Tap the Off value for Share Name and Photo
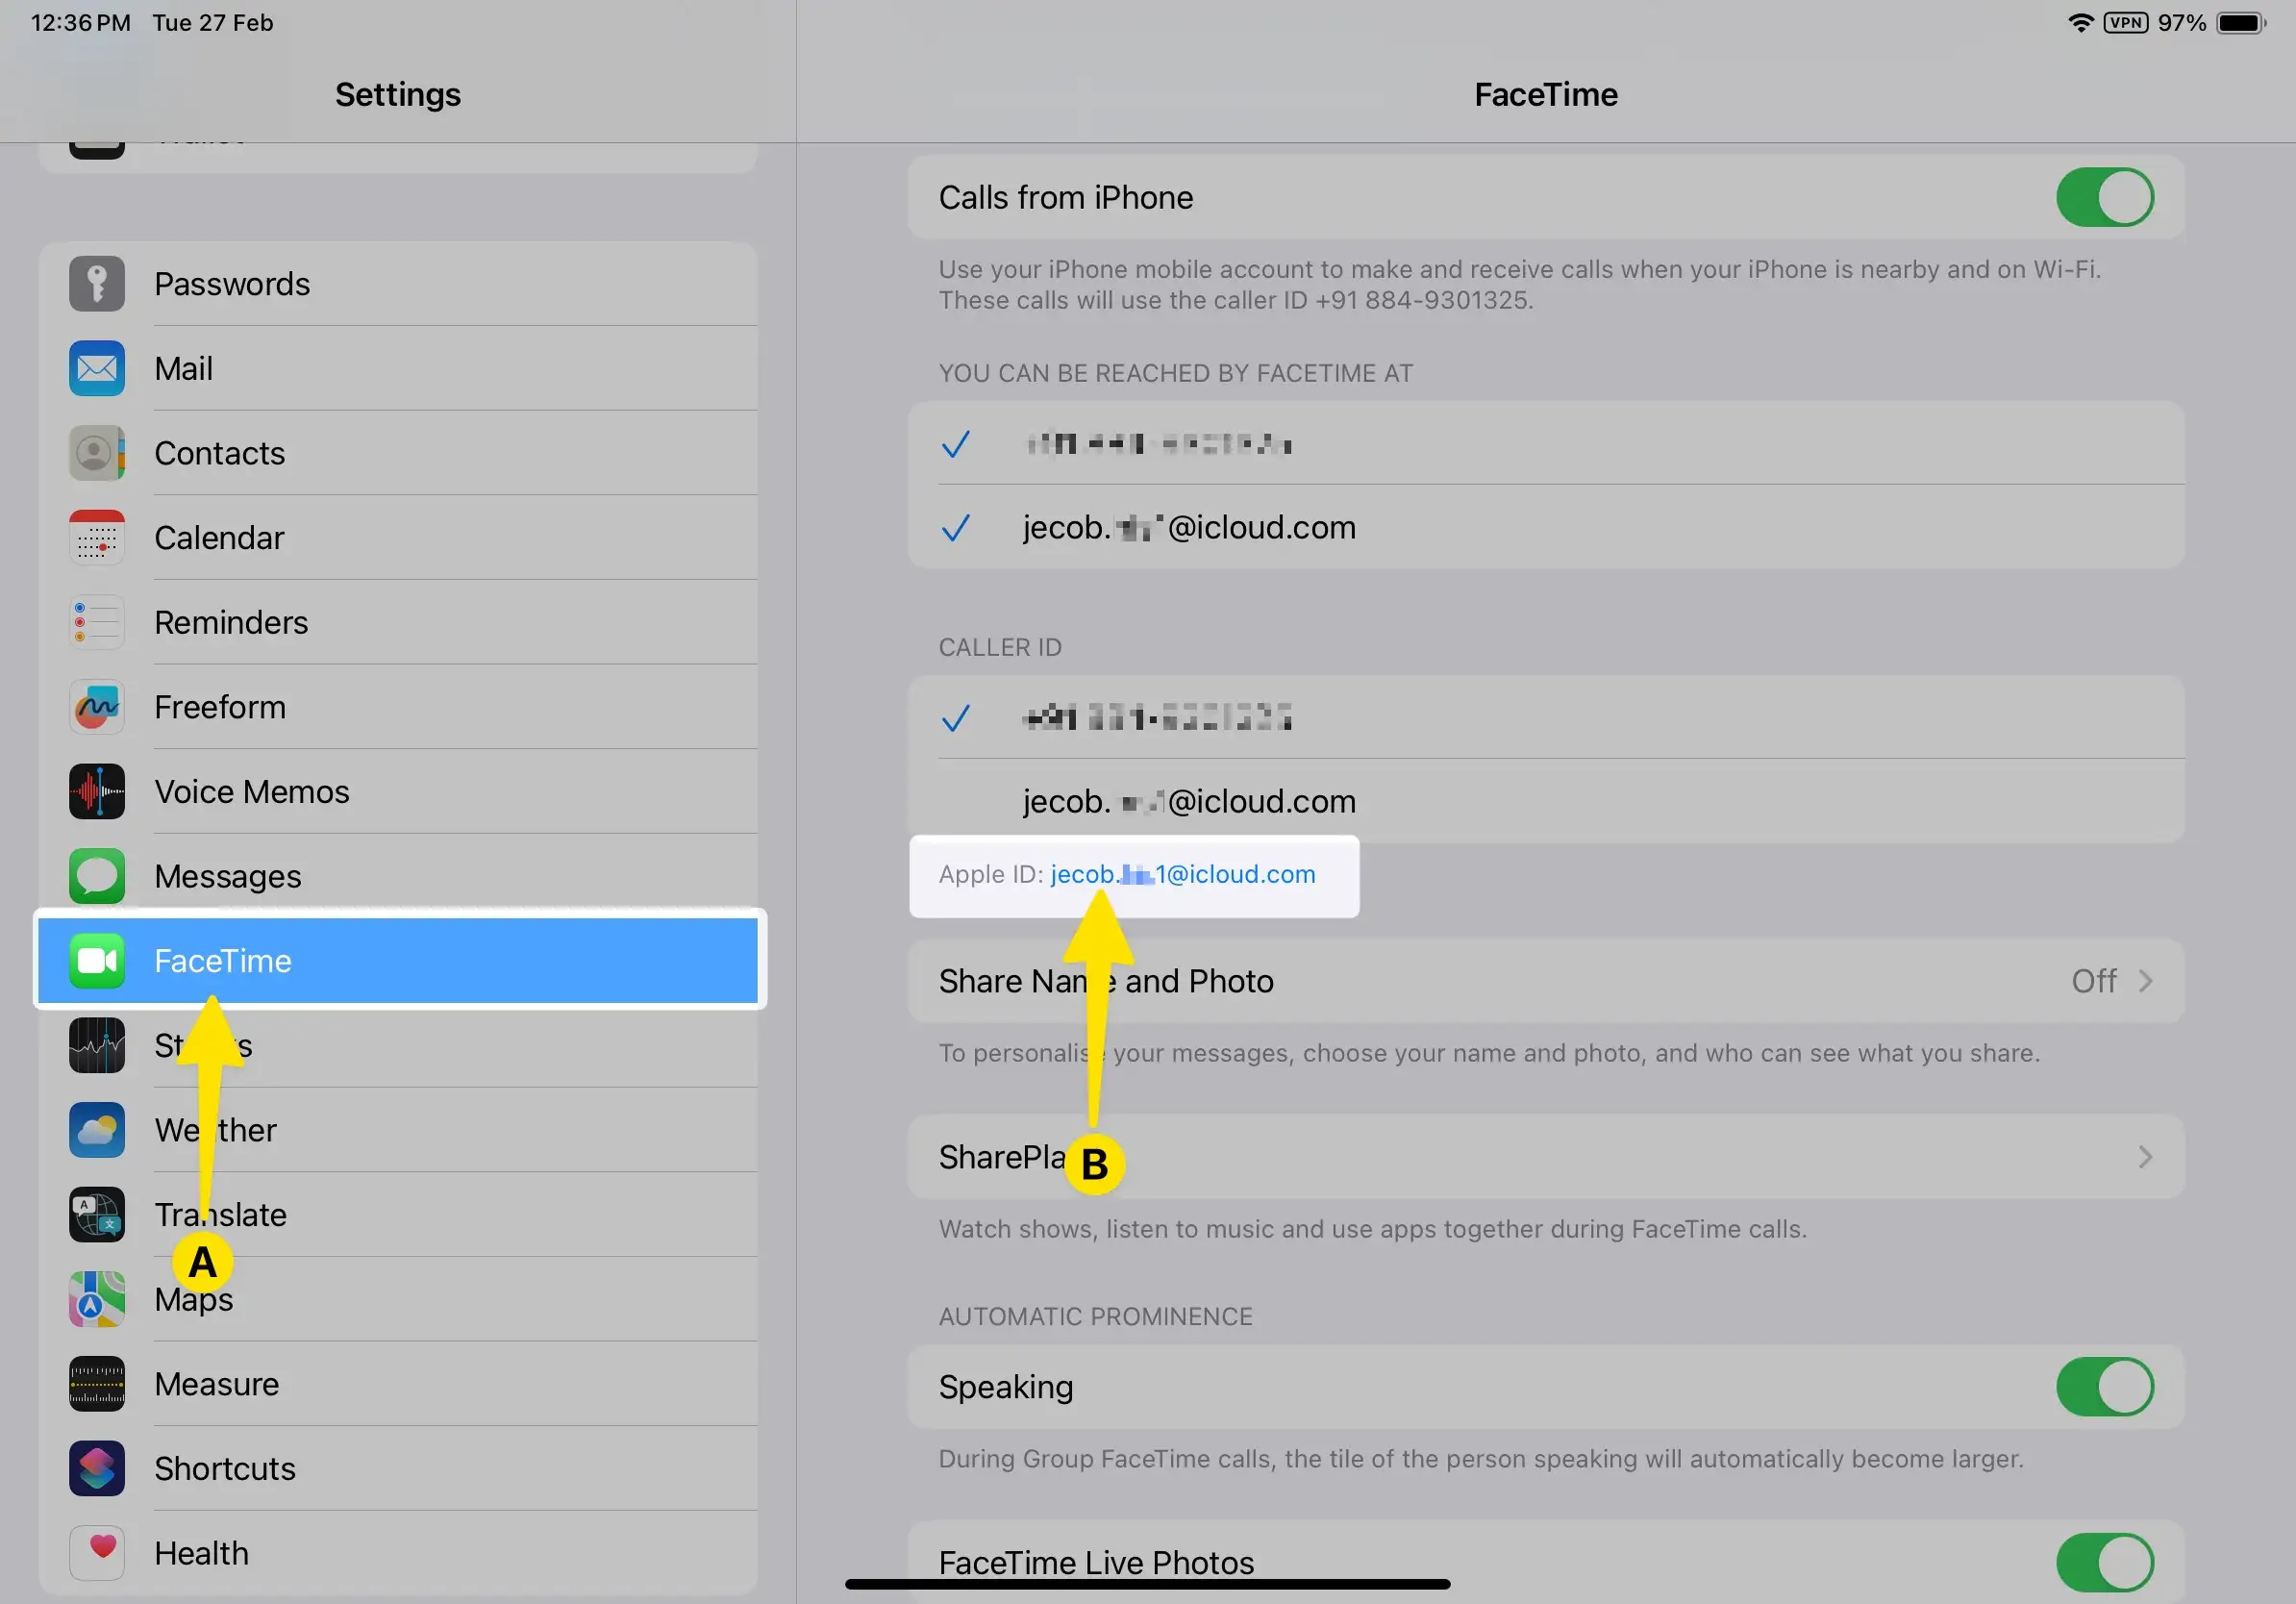2296x1604 pixels. click(2093, 981)
